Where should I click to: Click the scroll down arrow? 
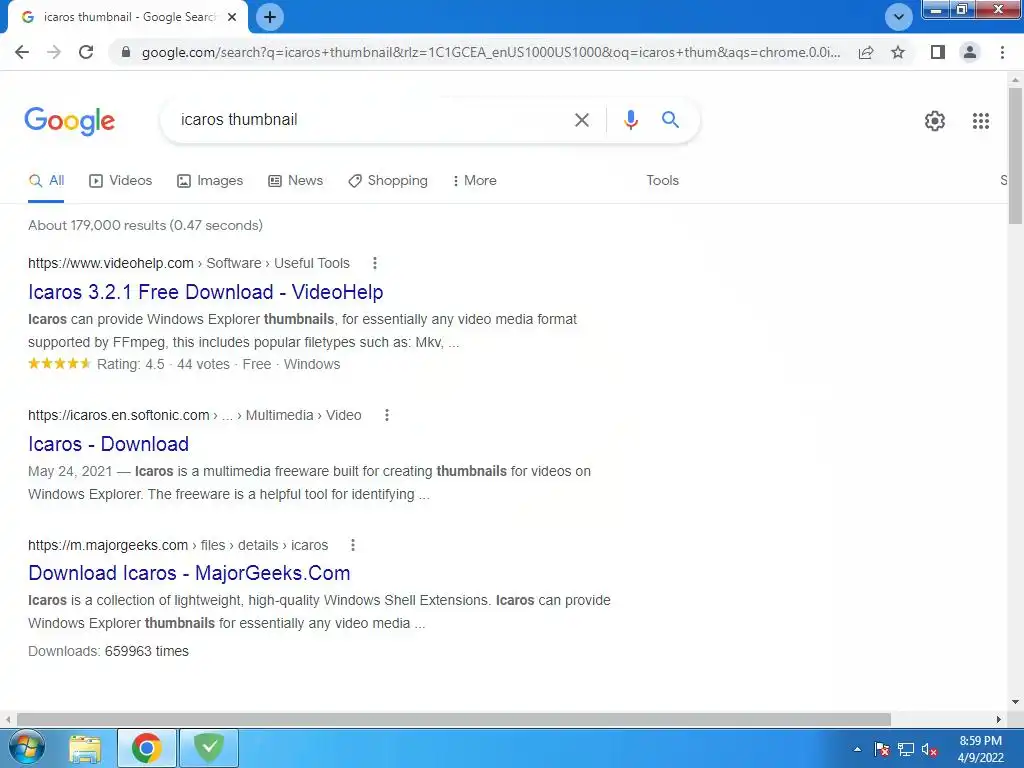click(x=1015, y=702)
